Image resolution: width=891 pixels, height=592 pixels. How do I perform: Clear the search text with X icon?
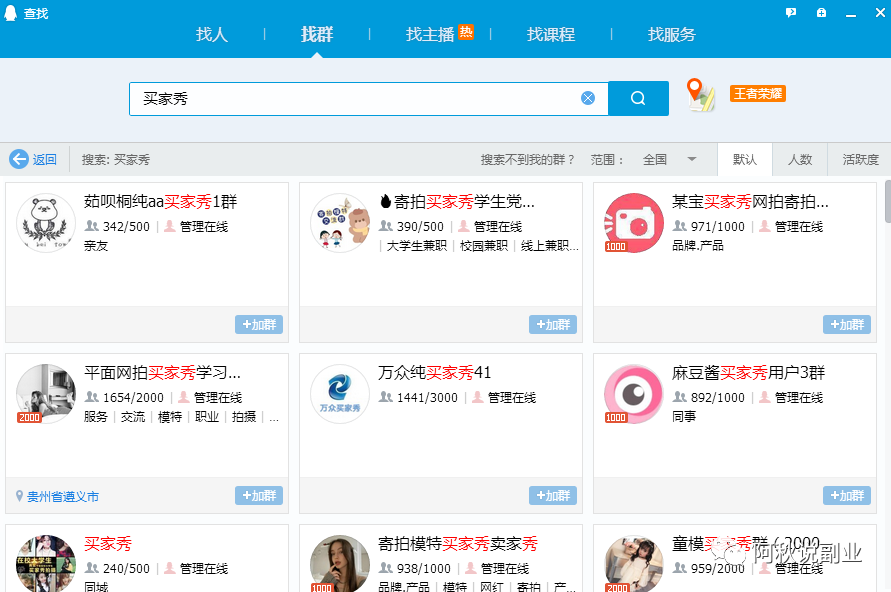[x=588, y=98]
